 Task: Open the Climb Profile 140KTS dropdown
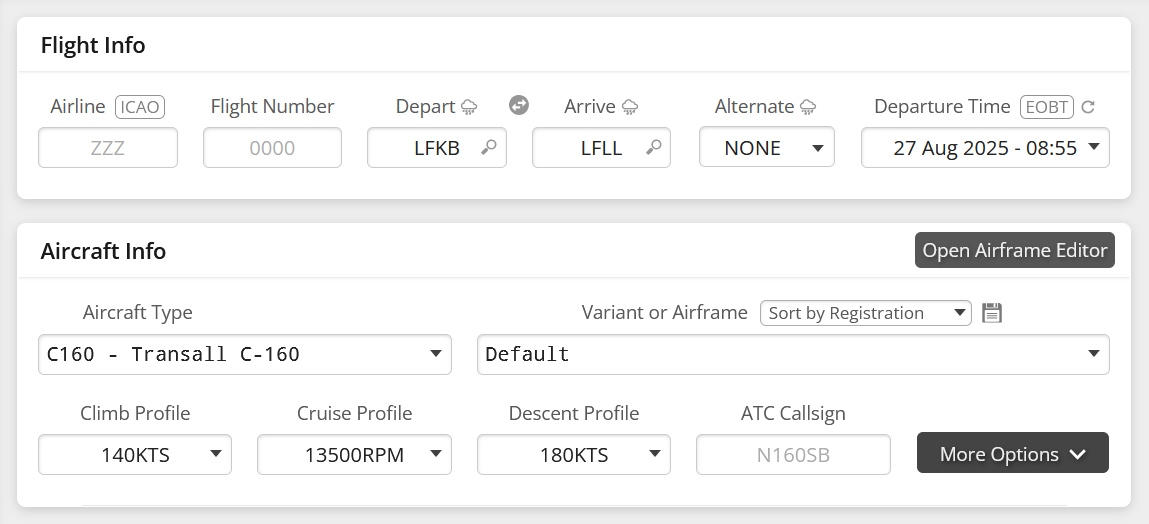[x=135, y=455]
